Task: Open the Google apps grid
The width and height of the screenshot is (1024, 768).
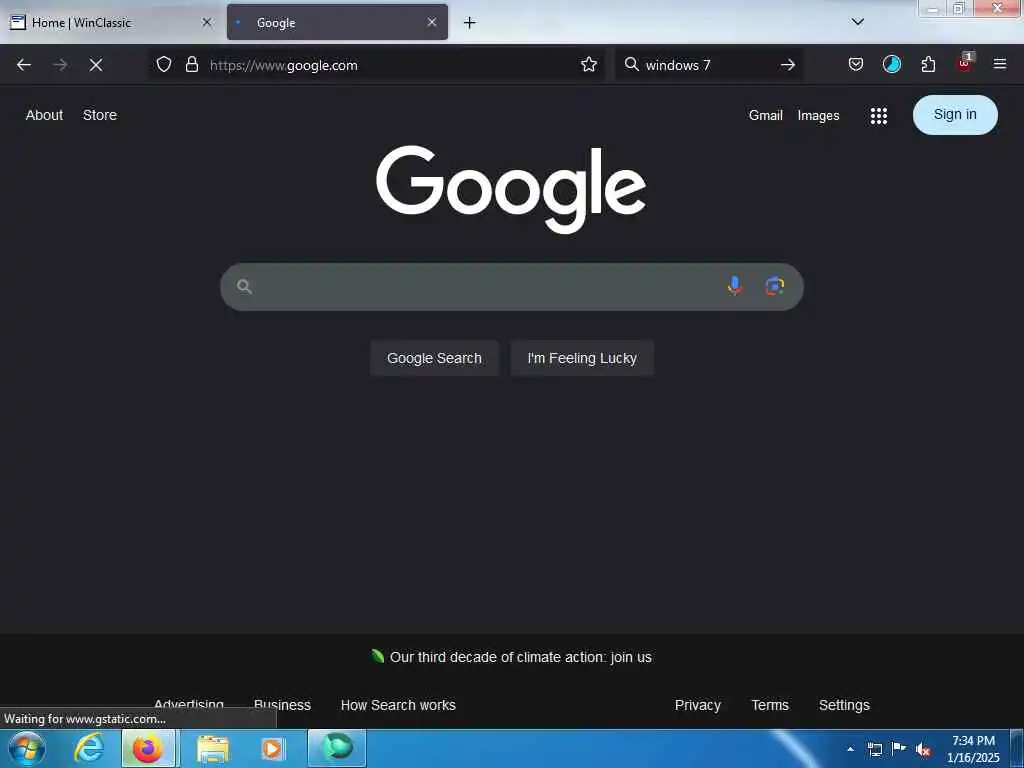Action: tap(879, 116)
